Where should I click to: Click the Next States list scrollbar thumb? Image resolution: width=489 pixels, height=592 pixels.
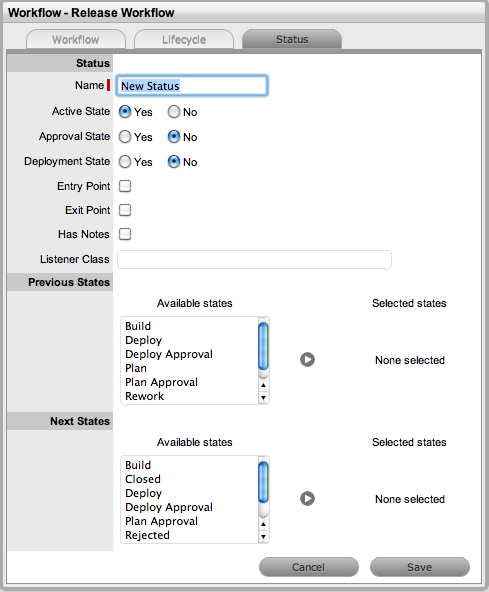pyautogui.click(x=263, y=483)
